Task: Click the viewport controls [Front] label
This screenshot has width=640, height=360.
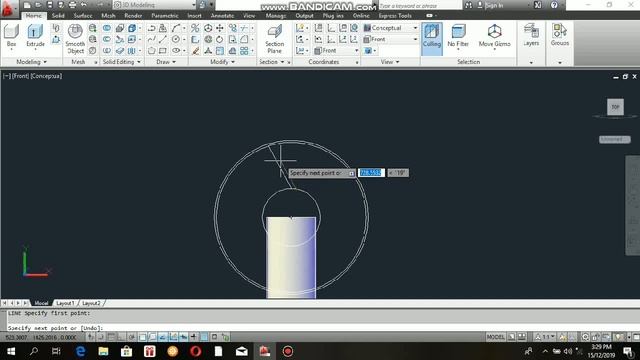Action: [x=20, y=76]
